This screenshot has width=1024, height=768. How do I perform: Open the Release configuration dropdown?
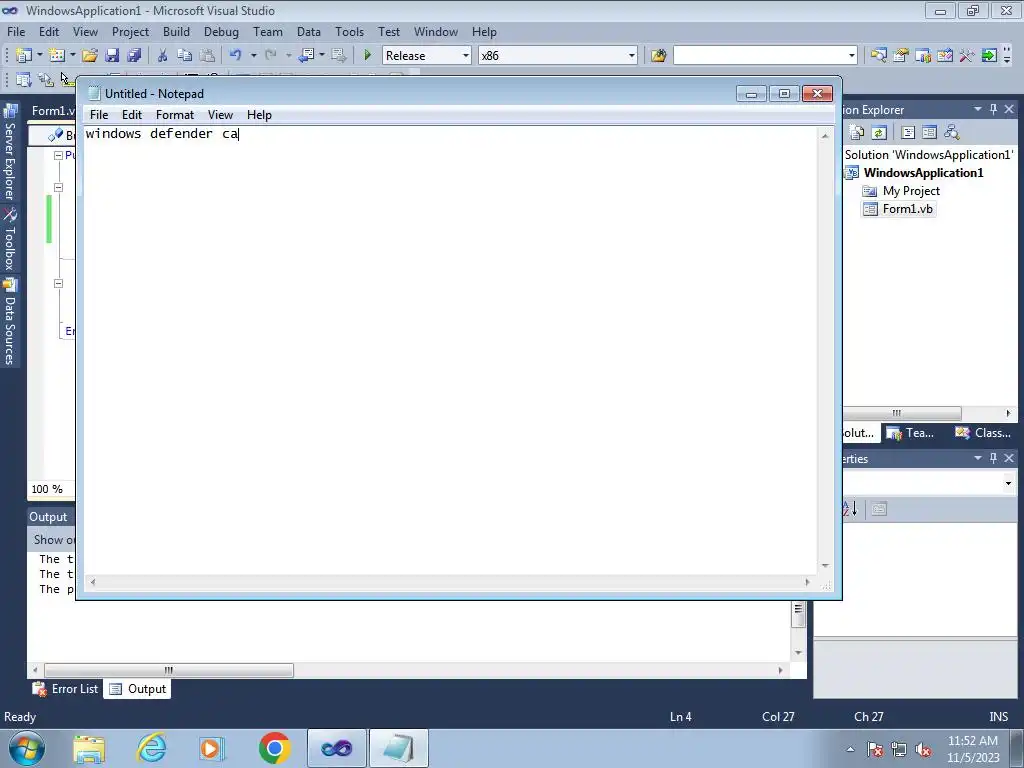(466, 56)
